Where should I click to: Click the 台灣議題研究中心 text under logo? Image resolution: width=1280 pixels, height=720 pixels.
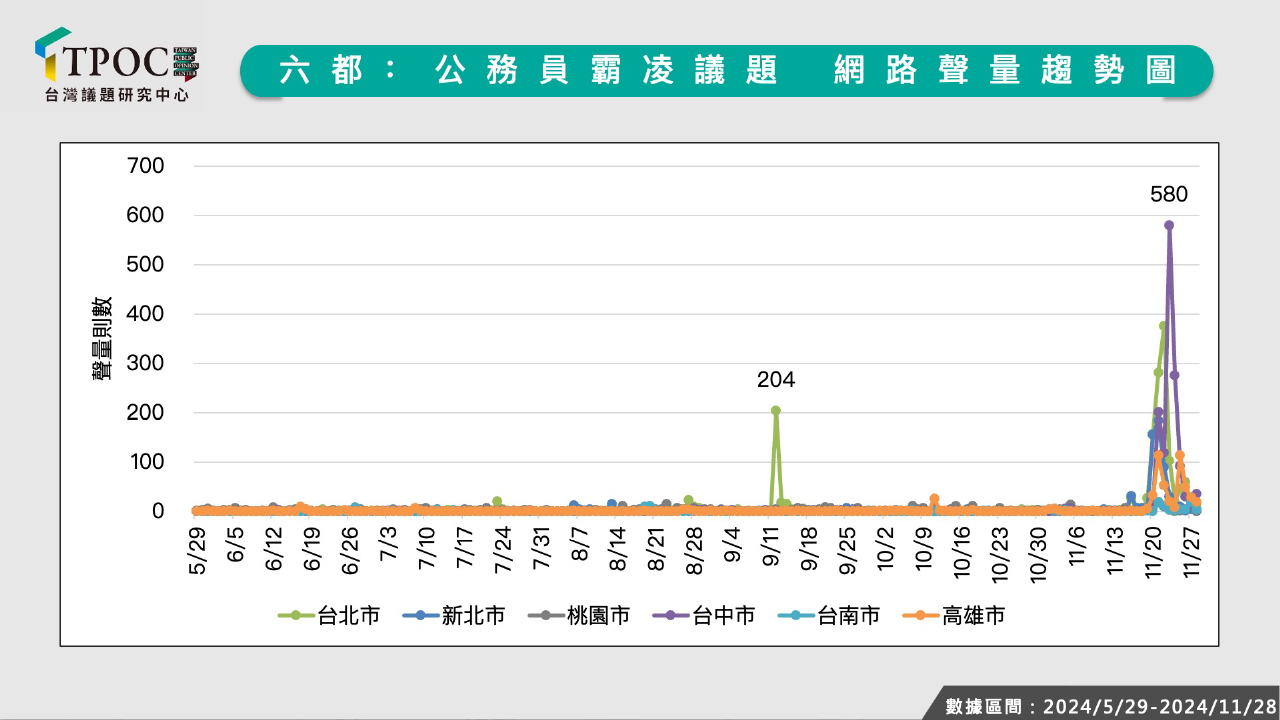coord(117,95)
